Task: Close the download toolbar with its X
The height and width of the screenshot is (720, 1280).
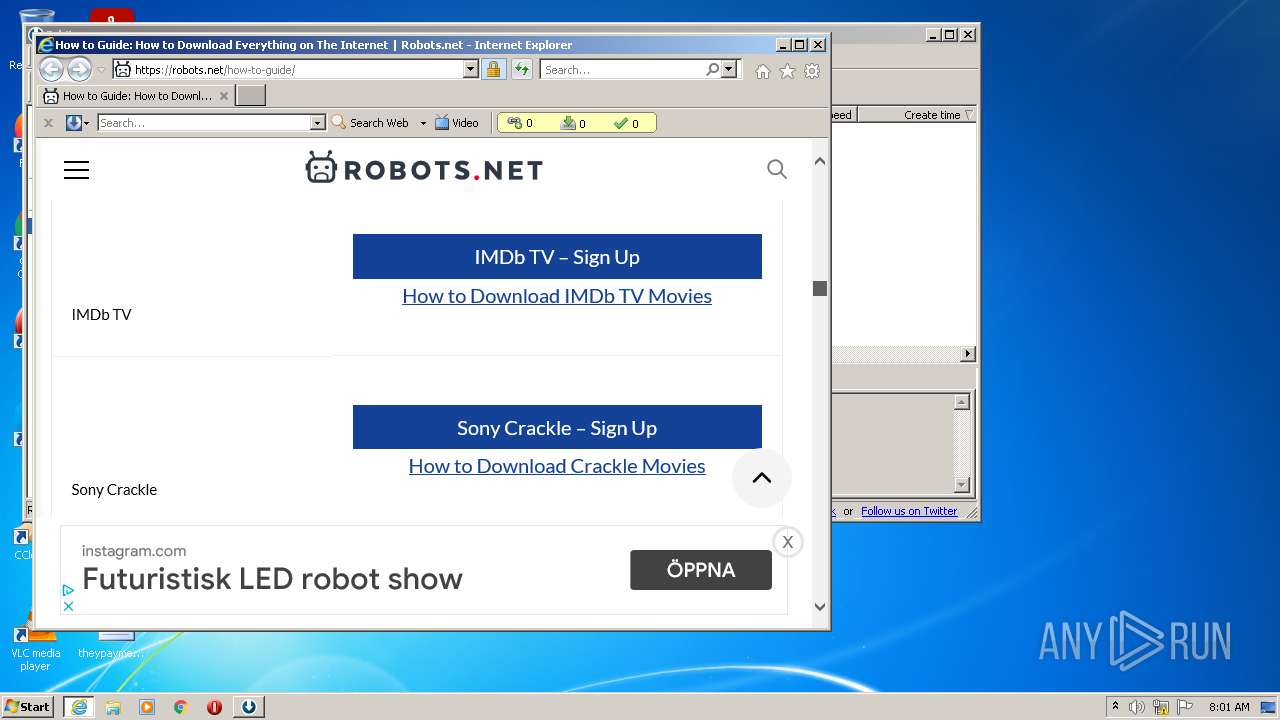Action: (48, 123)
